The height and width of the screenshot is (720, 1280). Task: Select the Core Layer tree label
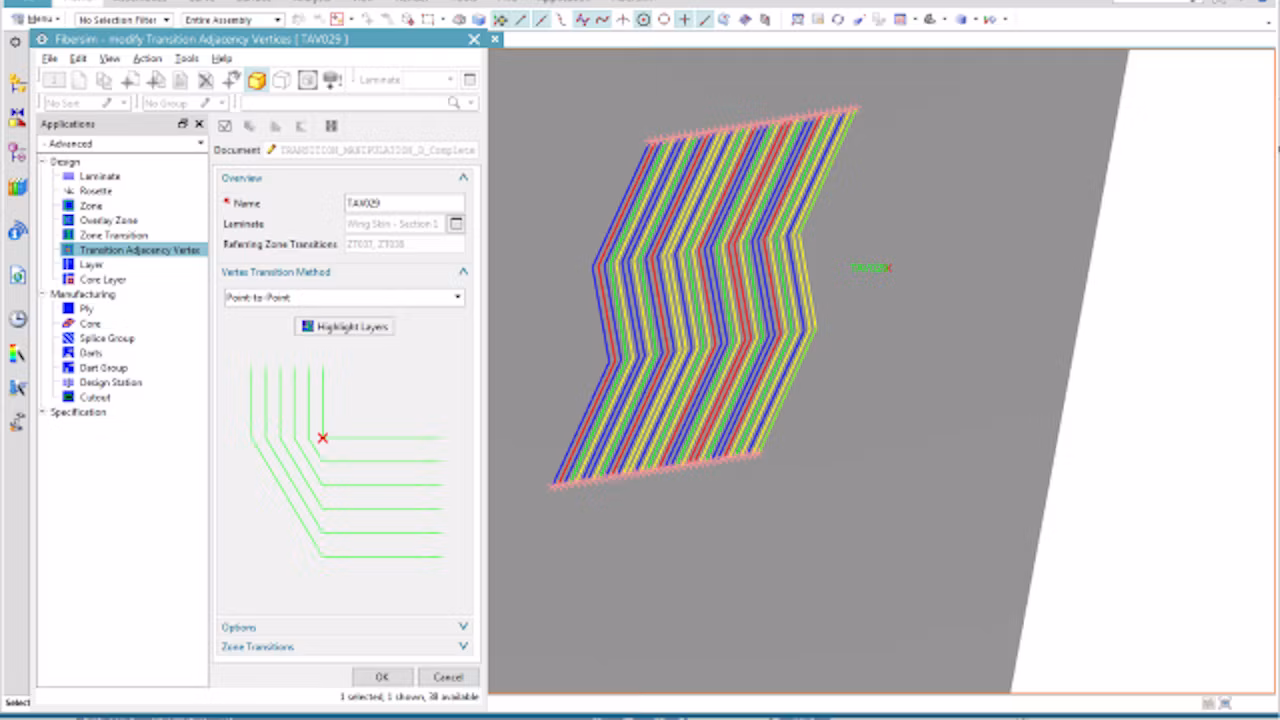click(102, 280)
